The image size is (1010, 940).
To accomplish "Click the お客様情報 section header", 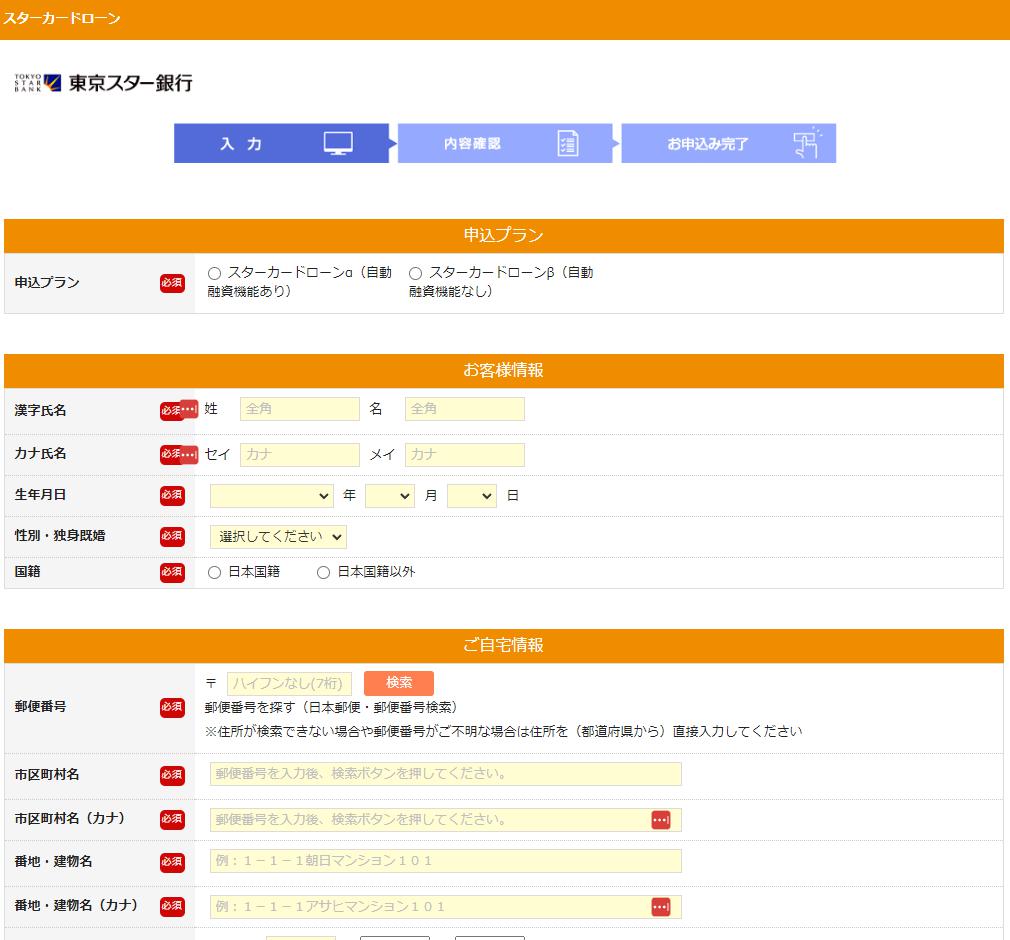I will (x=504, y=370).
